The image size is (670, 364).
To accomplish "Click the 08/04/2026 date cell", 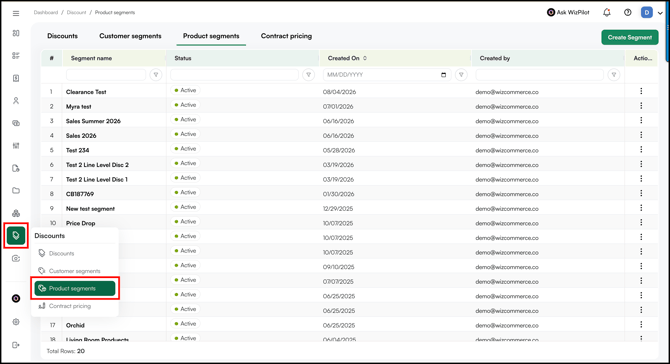I will pyautogui.click(x=339, y=92).
